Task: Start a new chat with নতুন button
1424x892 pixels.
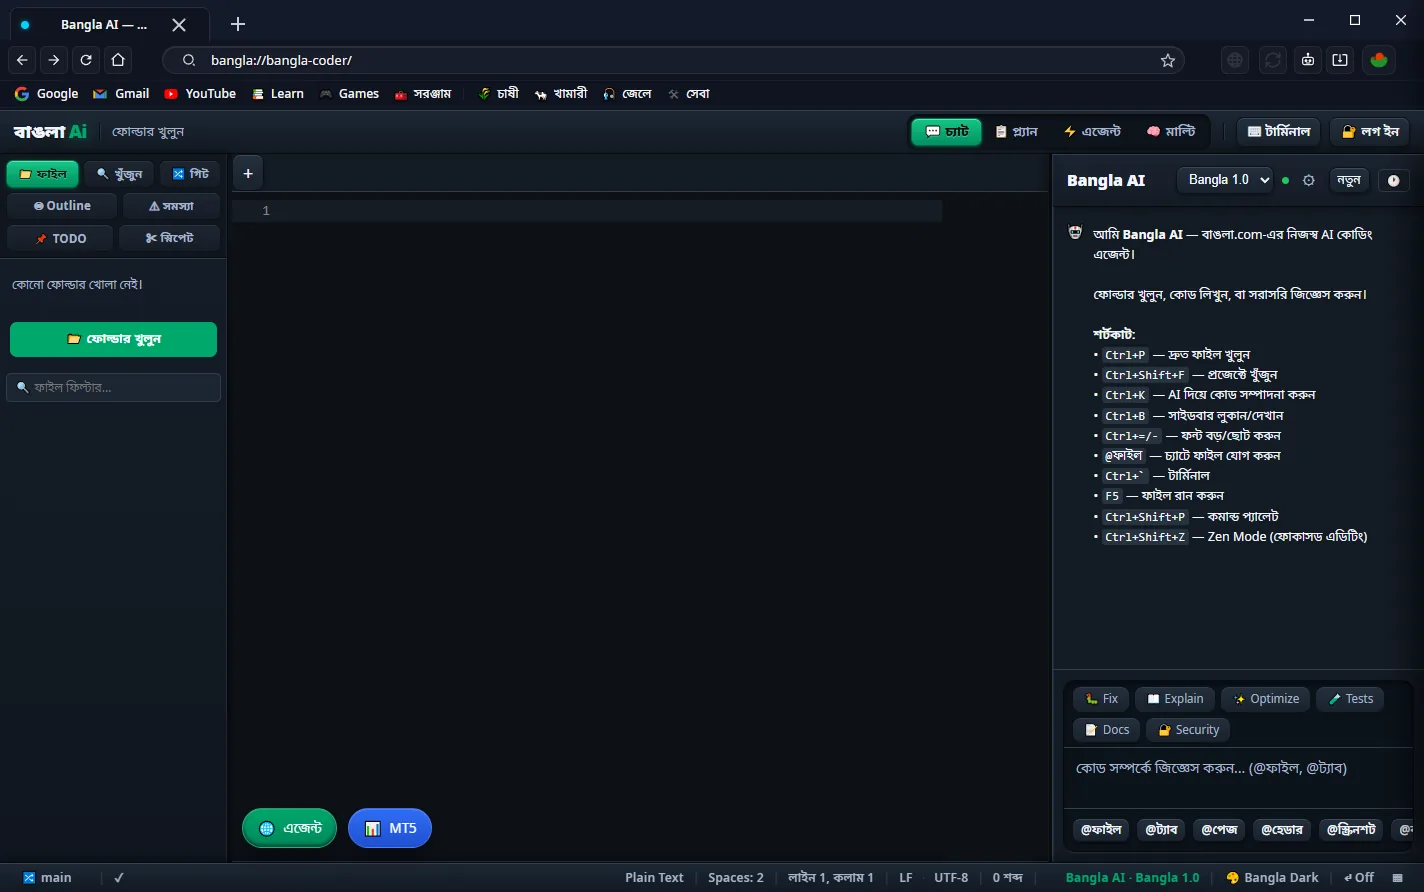Action: (x=1349, y=181)
